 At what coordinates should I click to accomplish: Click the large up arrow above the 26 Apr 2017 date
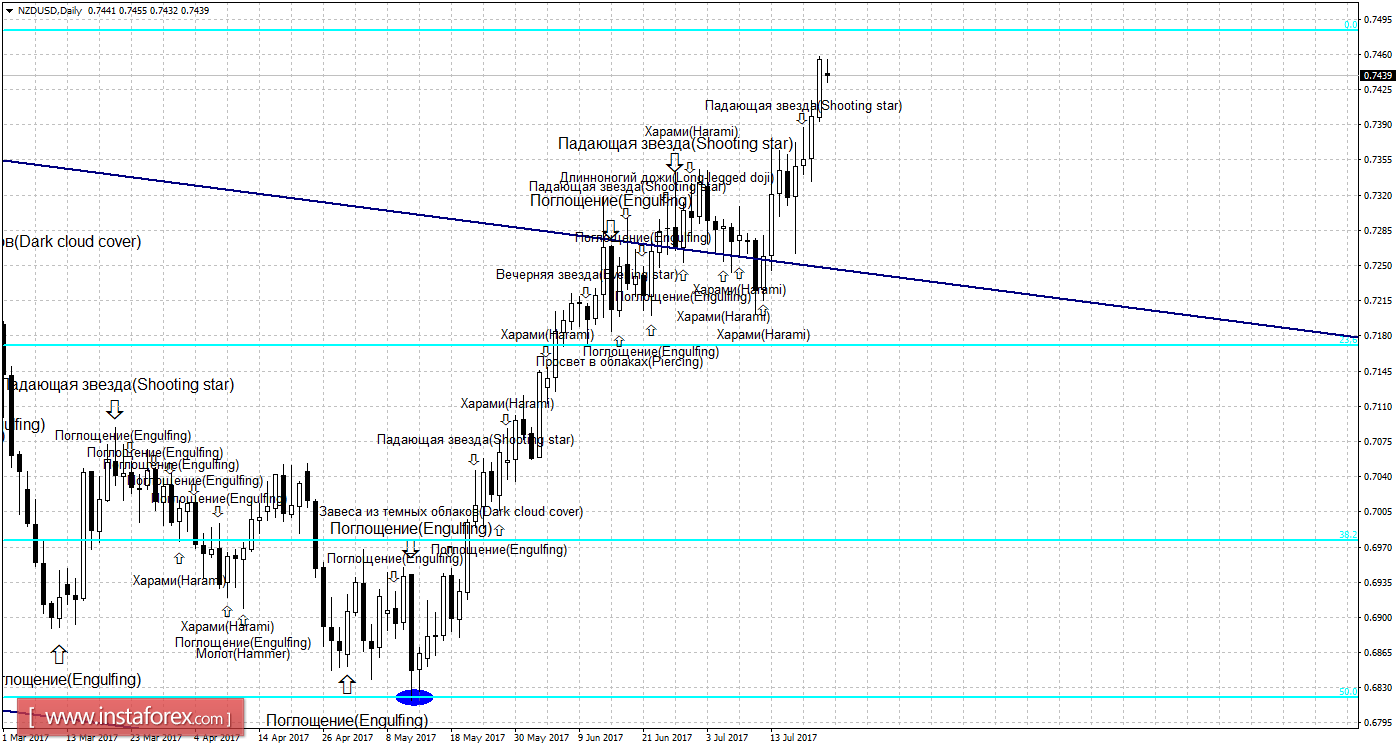(x=347, y=684)
